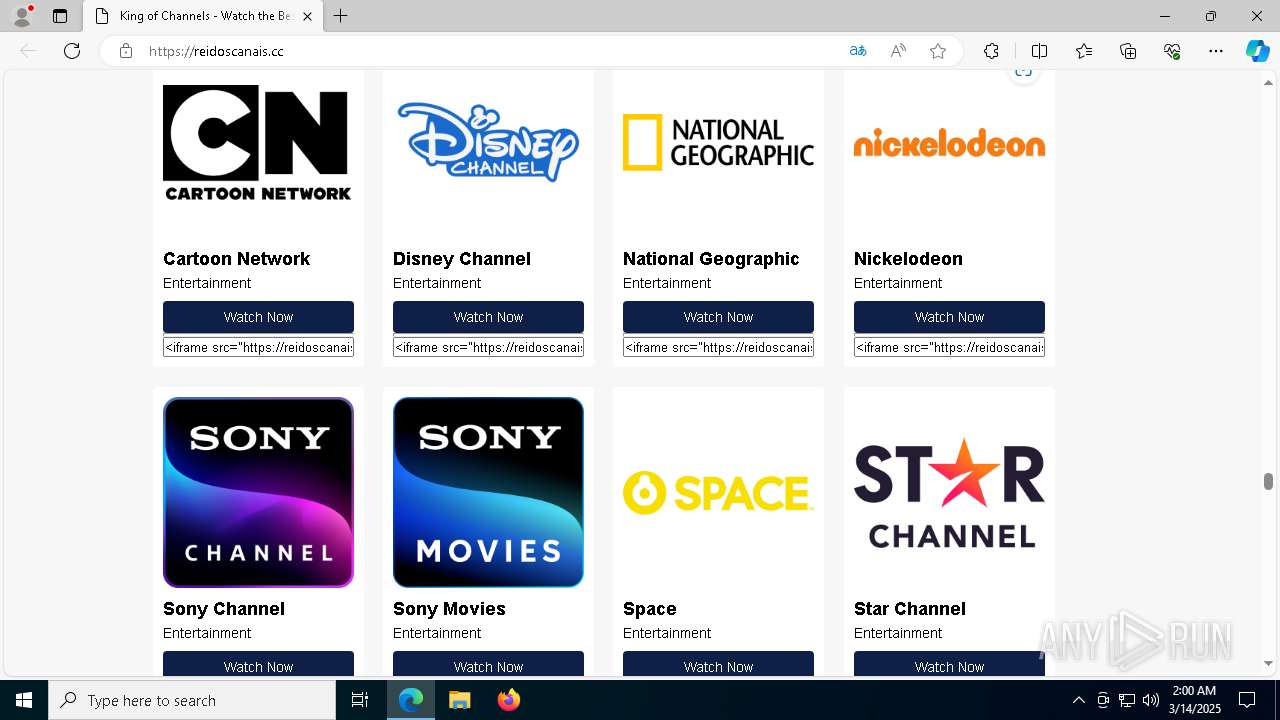The height and width of the screenshot is (720, 1280).
Task: Watch Now for Nickelodeon
Action: pyautogui.click(x=949, y=317)
